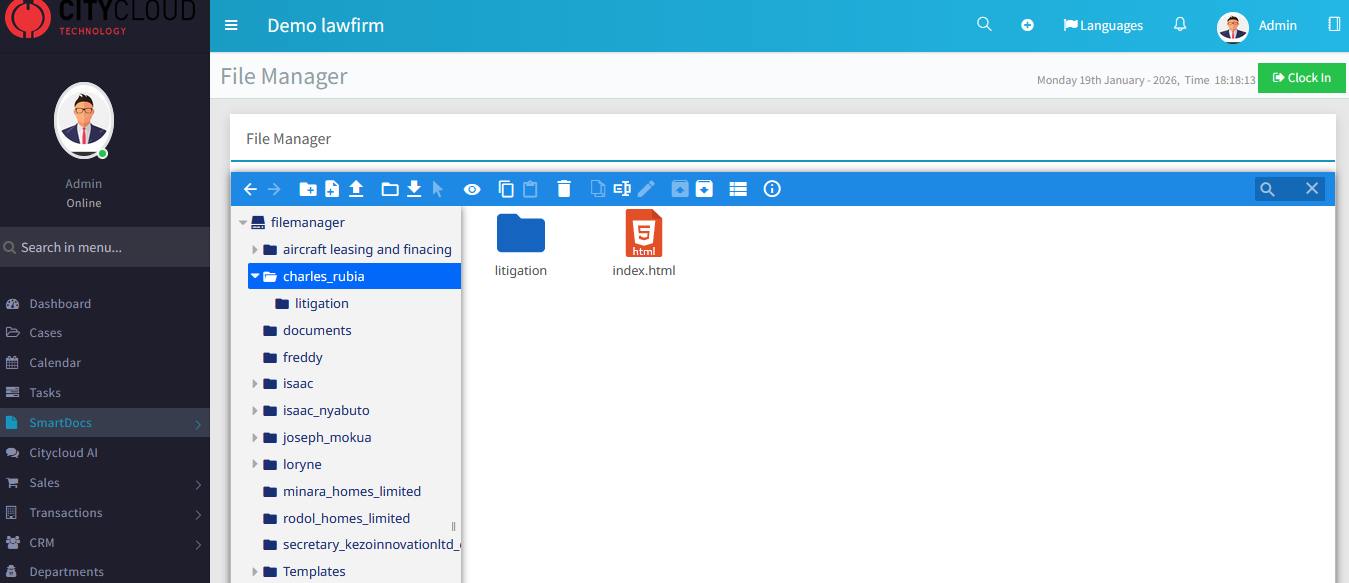Expand the isaac folder arrow
The image size is (1349, 583).
coord(255,384)
